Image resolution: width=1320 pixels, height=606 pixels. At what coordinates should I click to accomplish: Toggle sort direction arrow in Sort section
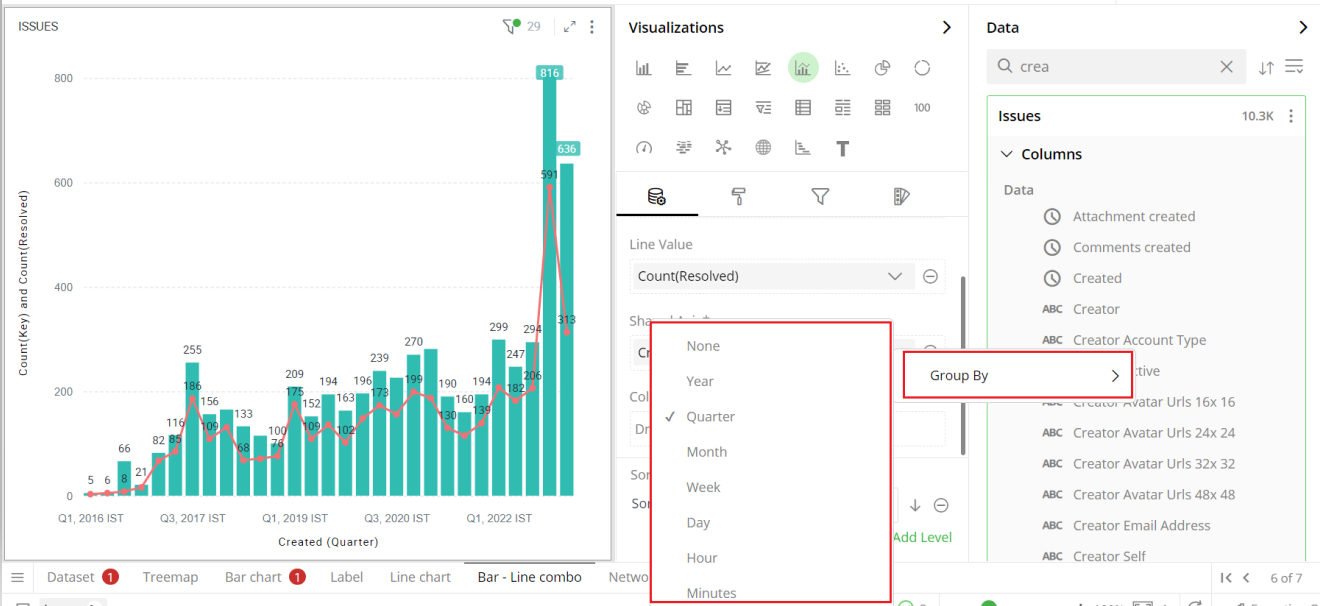tap(915, 506)
